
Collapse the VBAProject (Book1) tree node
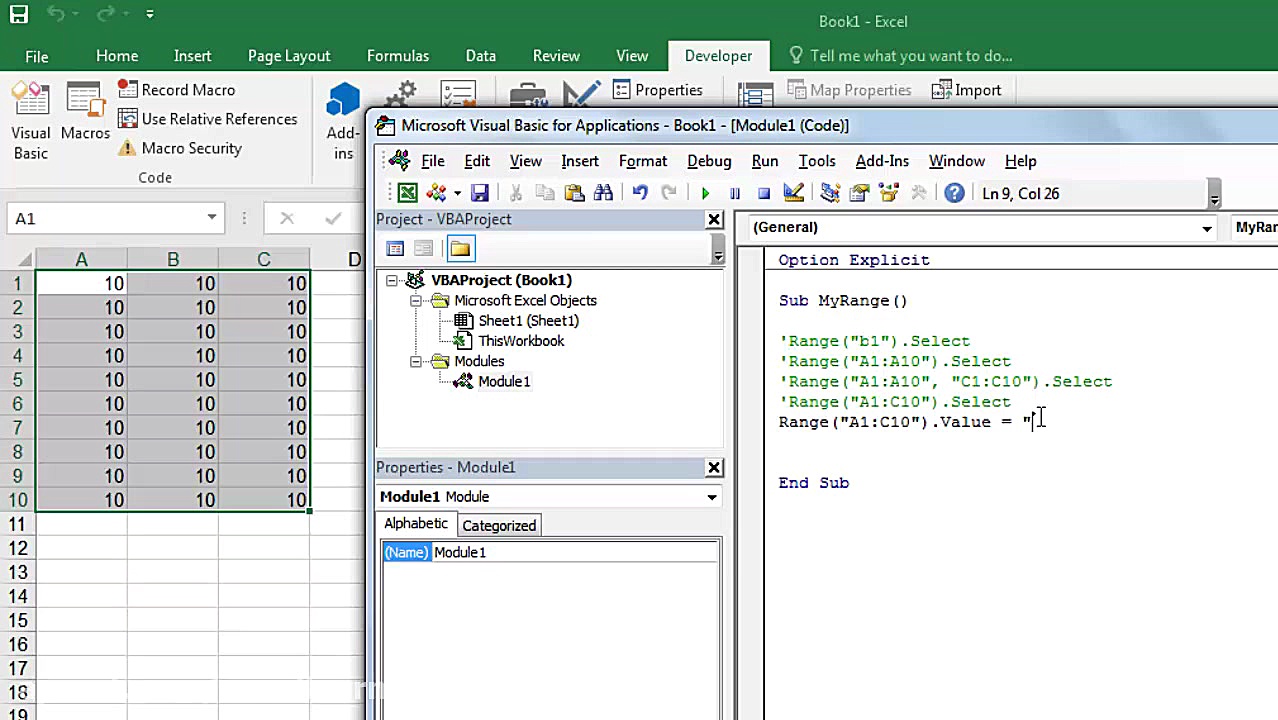392,280
